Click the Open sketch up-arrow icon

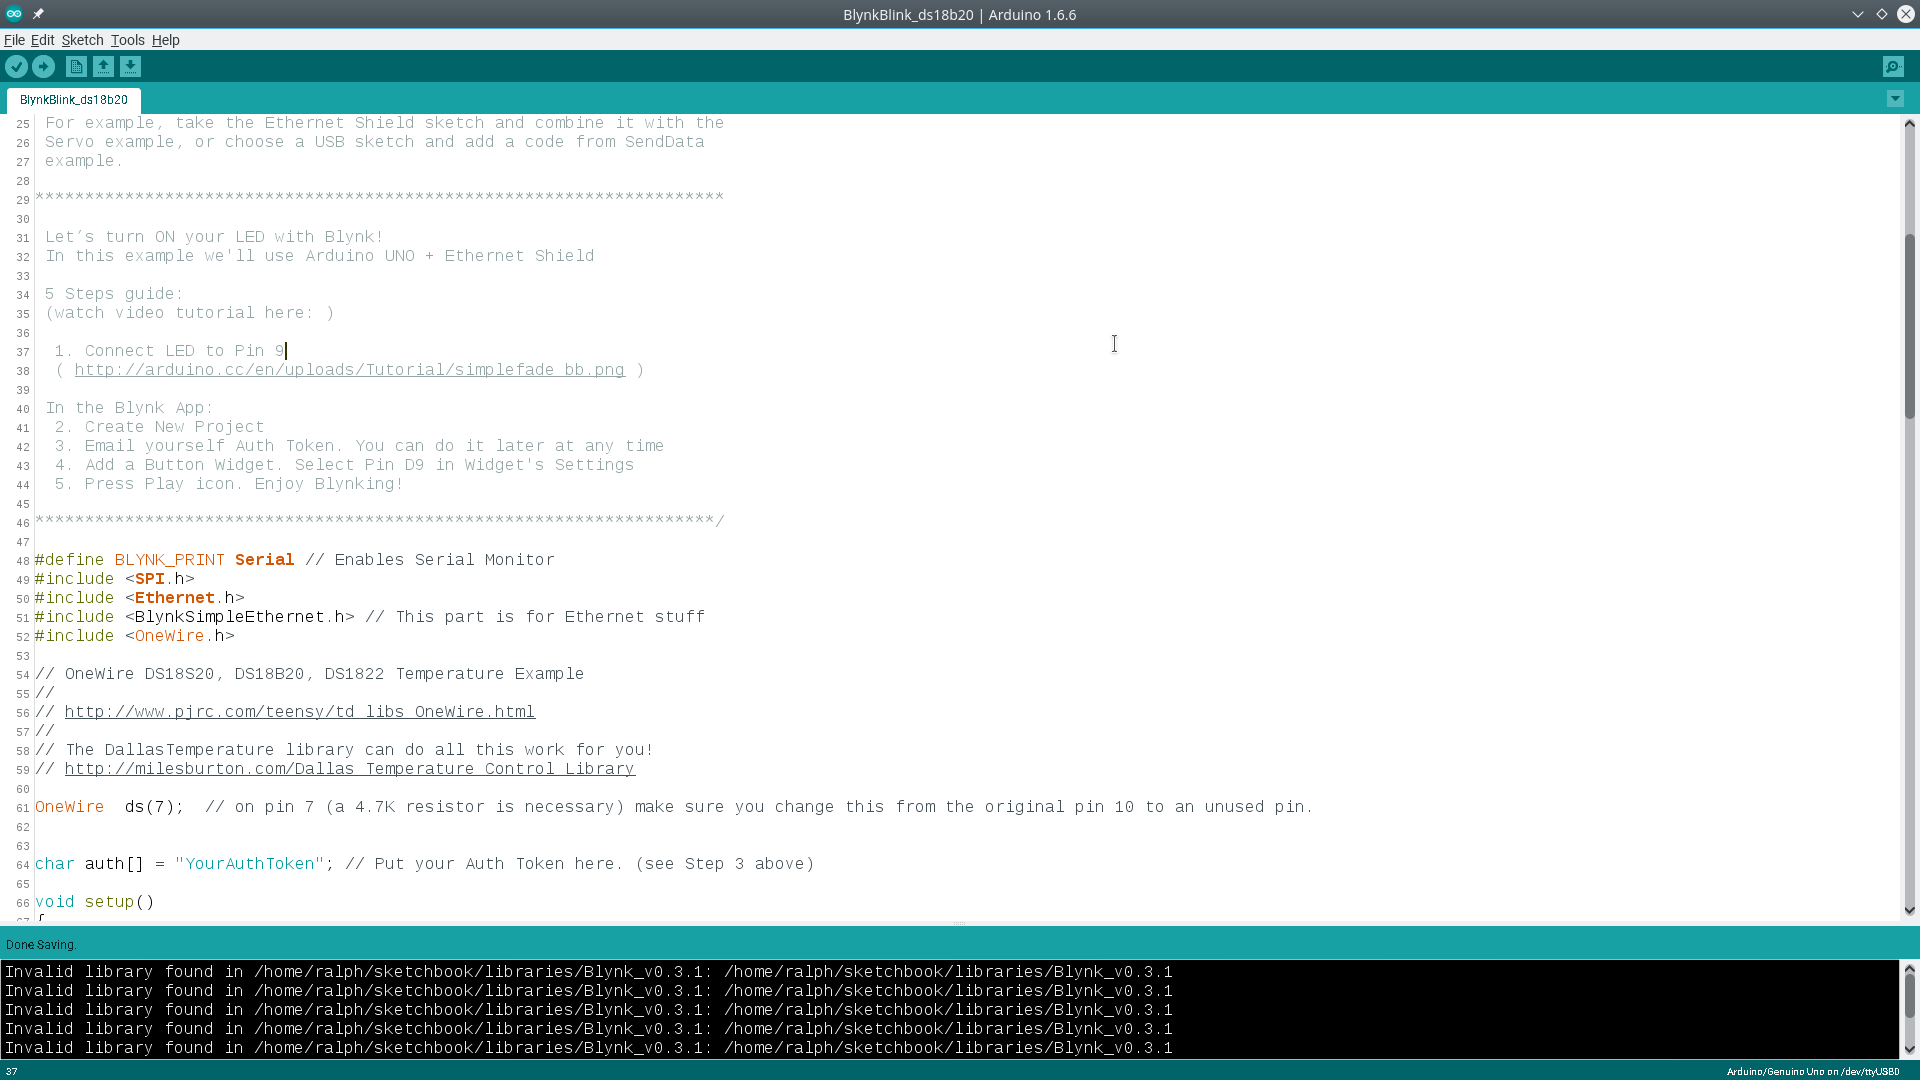103,67
